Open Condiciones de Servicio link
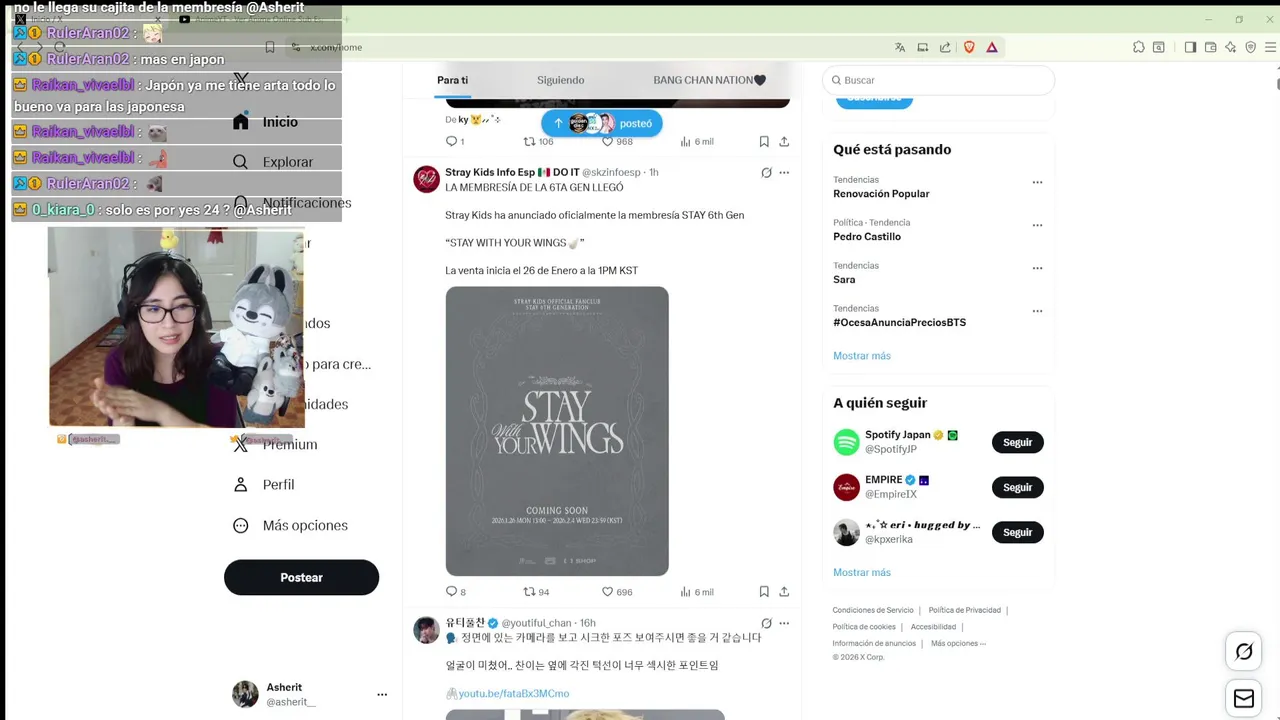The width and height of the screenshot is (1280, 720). pos(873,610)
